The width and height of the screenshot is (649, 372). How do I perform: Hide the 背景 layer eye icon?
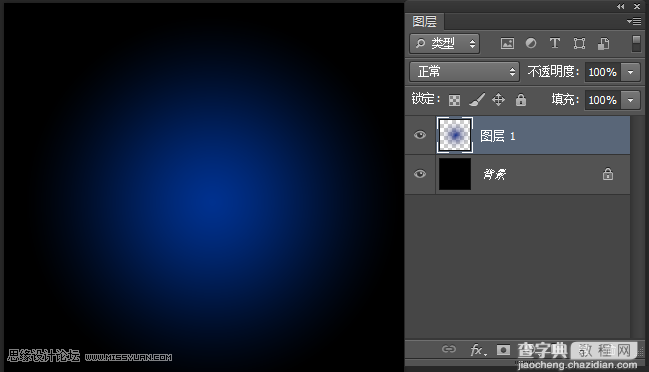(420, 174)
